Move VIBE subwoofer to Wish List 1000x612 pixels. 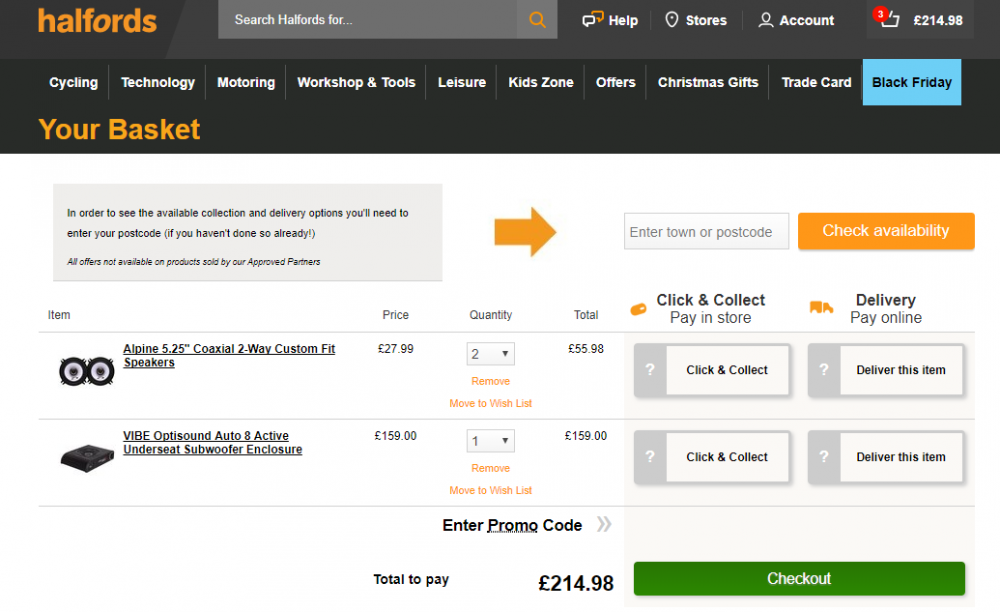pyautogui.click(x=490, y=491)
